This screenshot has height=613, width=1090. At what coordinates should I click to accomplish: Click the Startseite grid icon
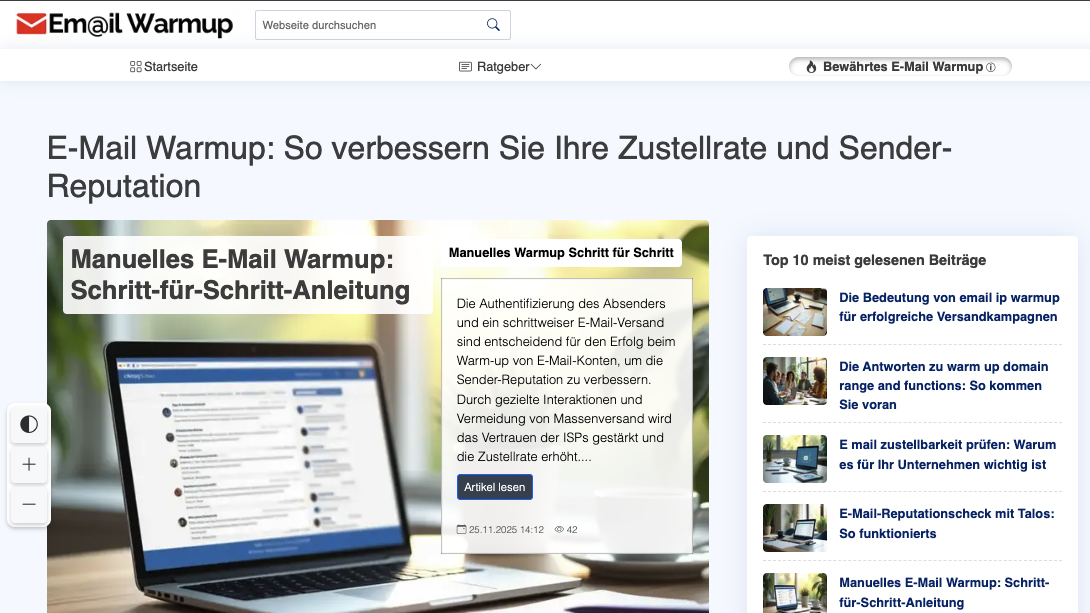(x=136, y=67)
